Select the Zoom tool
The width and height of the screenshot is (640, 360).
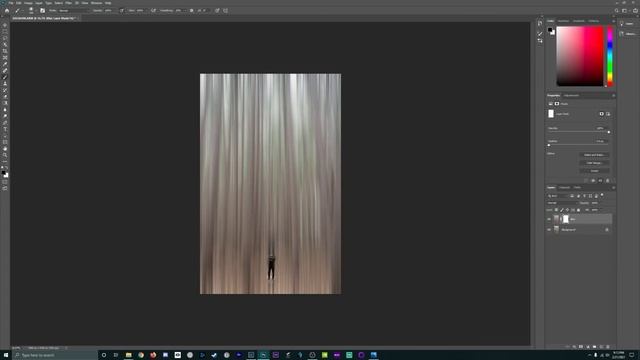[5, 156]
